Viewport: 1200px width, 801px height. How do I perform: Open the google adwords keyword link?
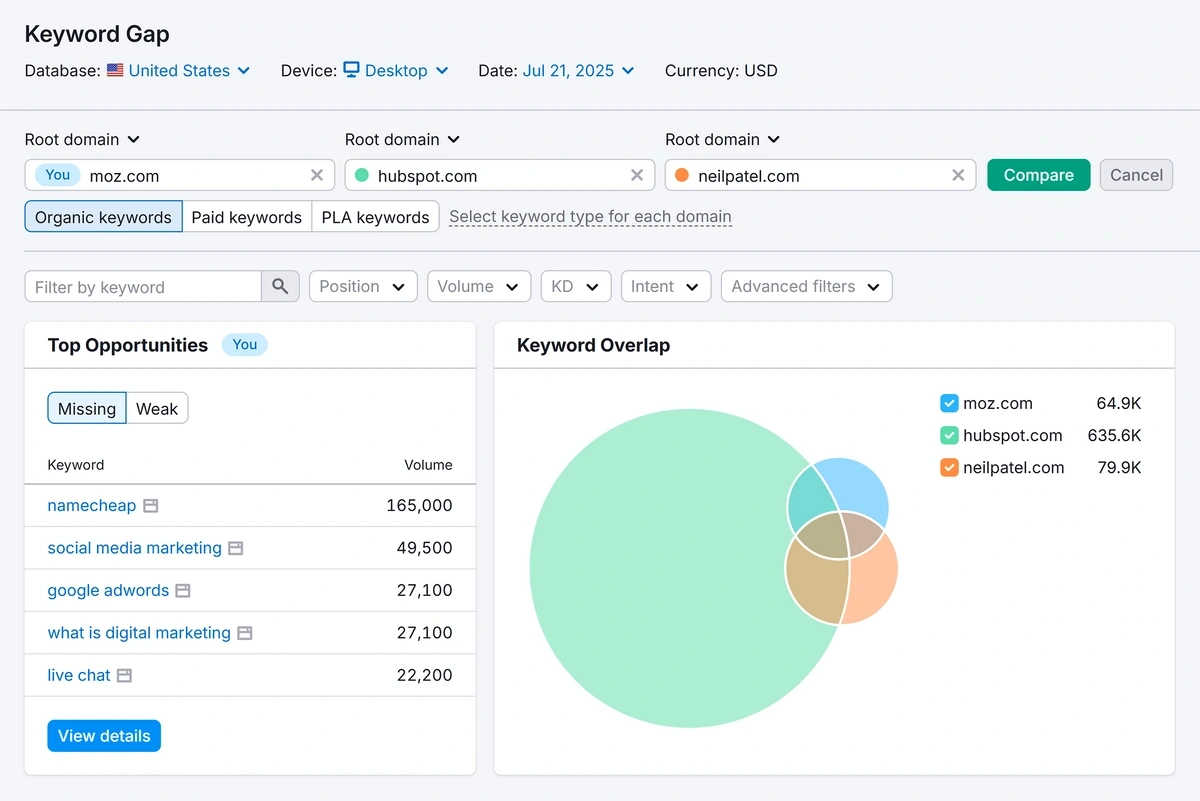click(x=108, y=591)
